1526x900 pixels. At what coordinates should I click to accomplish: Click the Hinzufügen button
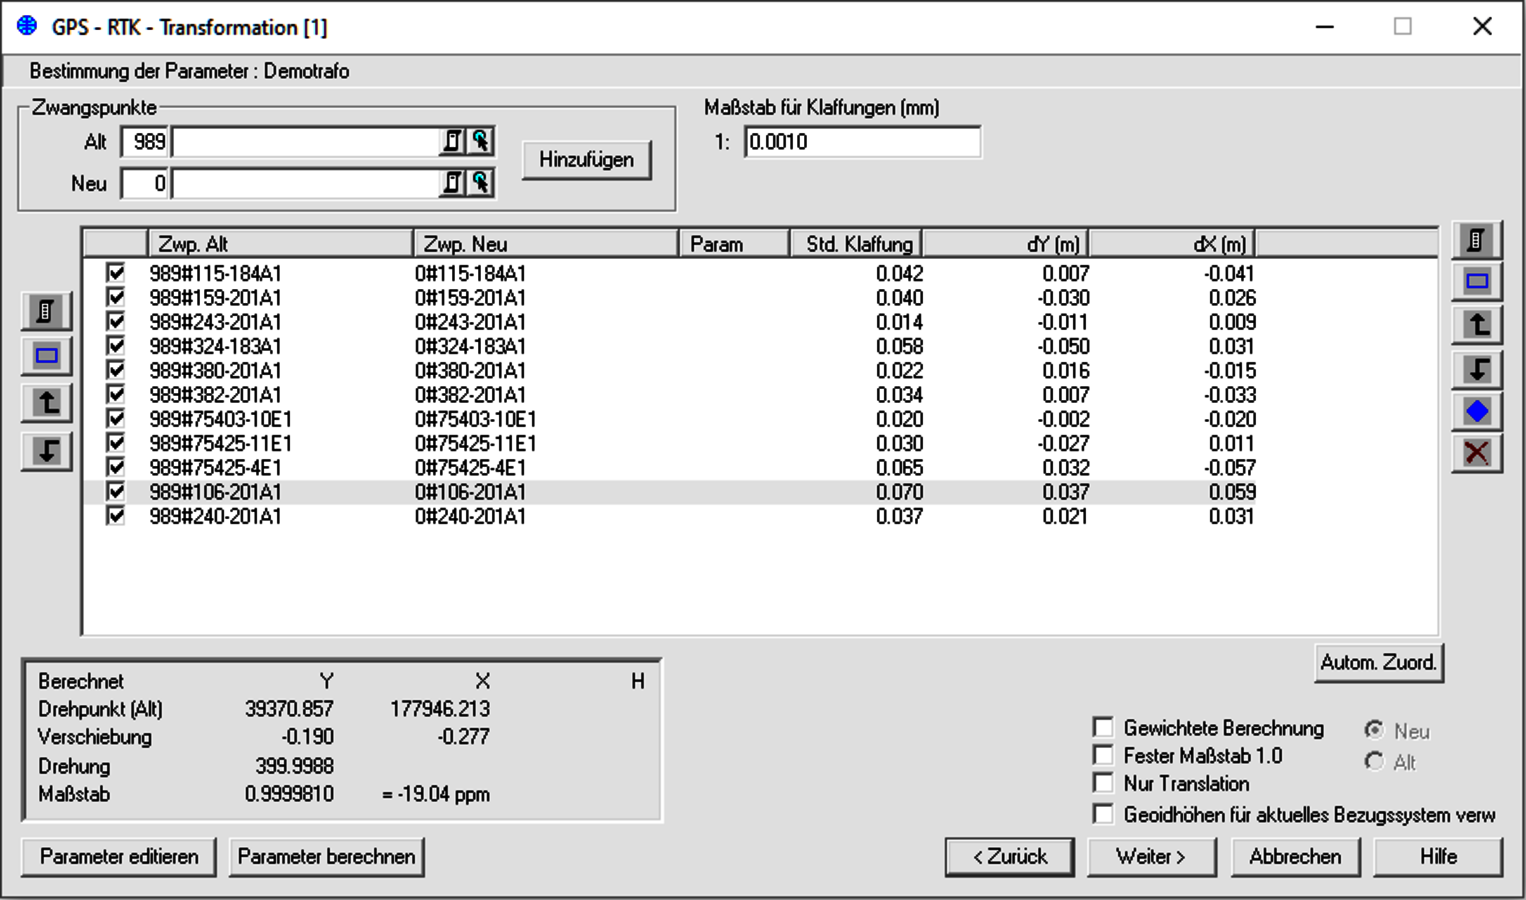(x=586, y=160)
